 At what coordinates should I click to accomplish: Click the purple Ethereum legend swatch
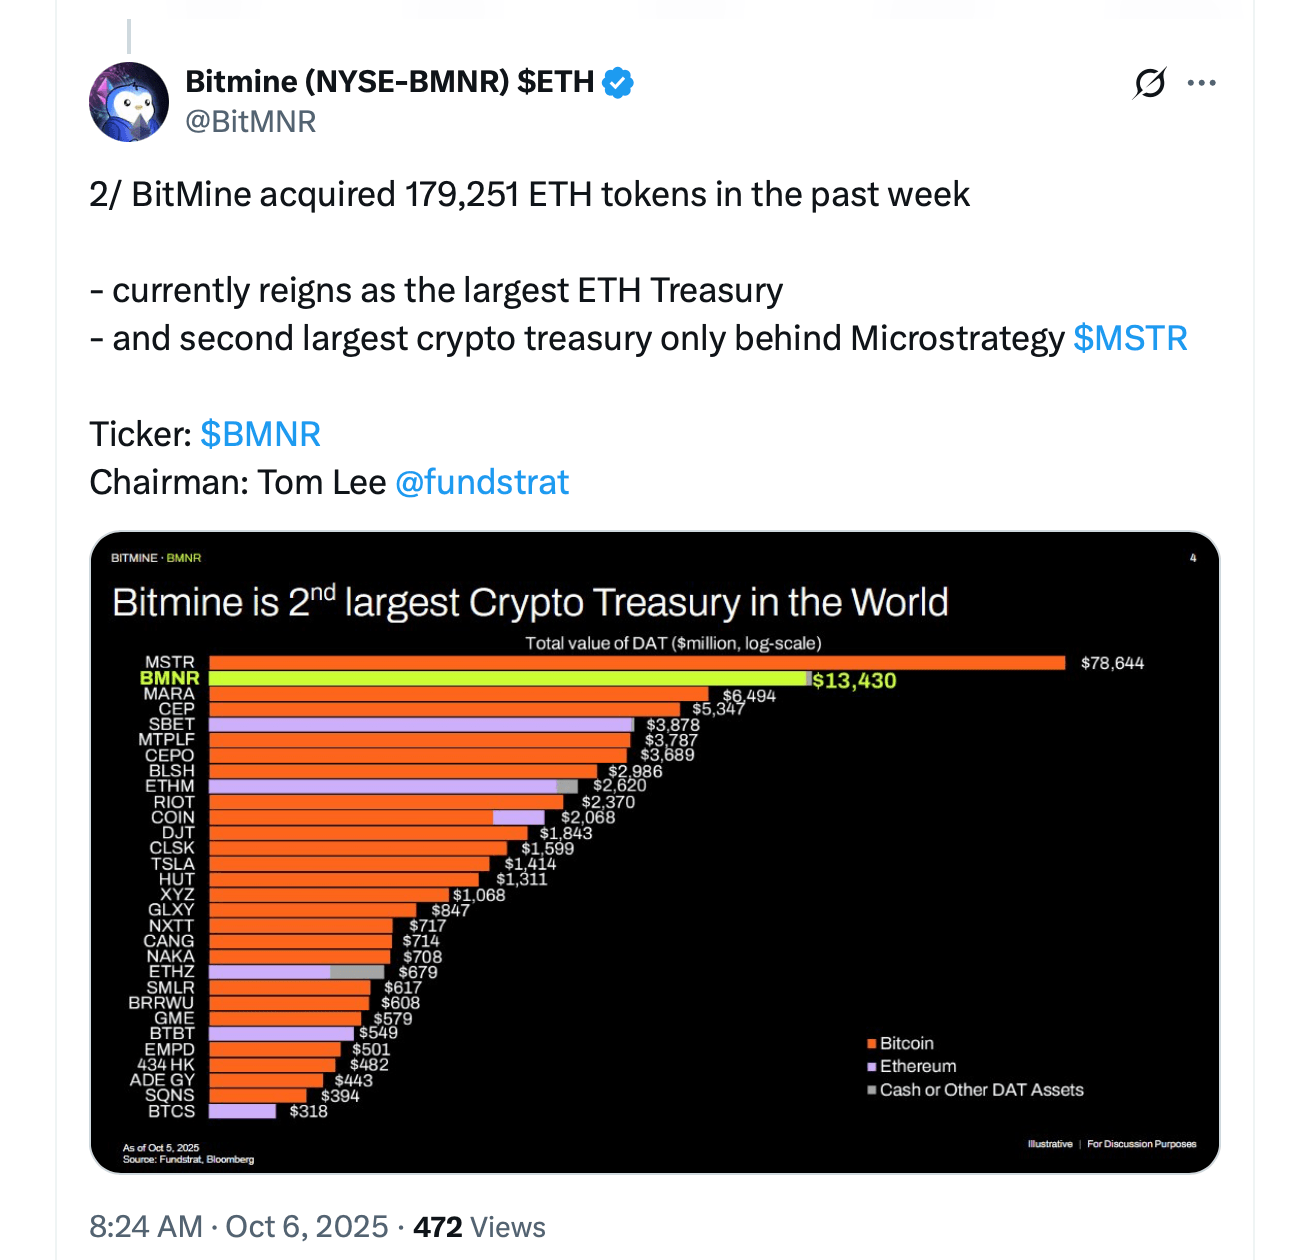(872, 1067)
